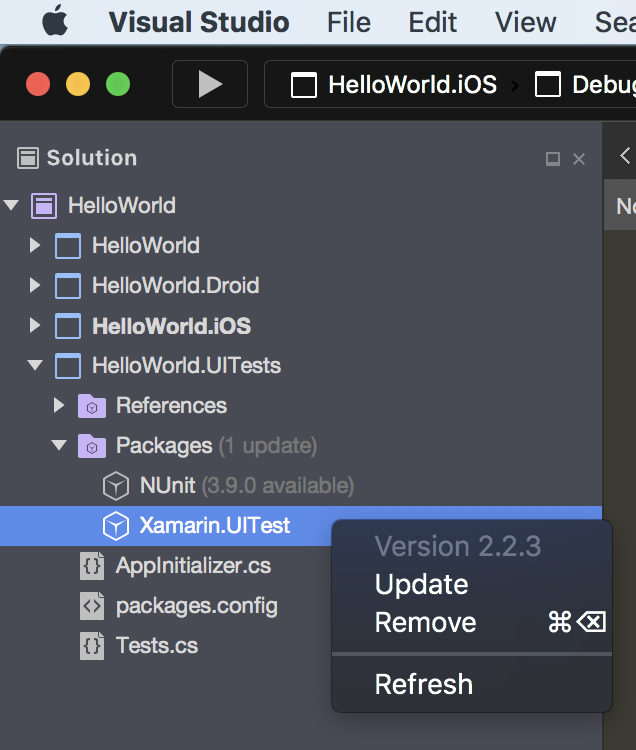Click the packages.config file icon

point(92,606)
